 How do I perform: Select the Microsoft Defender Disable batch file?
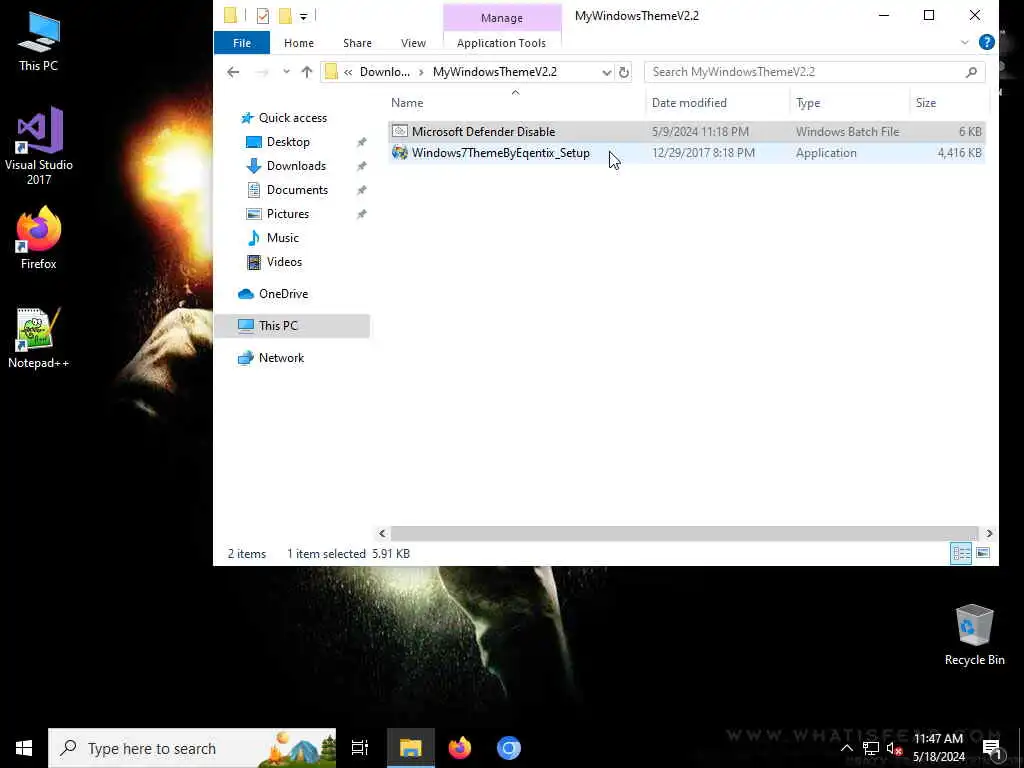point(686,131)
